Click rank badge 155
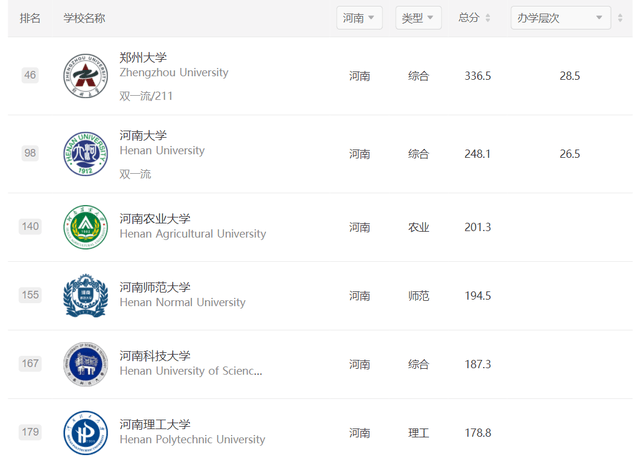Viewport: 640px width, 461px height. [30, 295]
